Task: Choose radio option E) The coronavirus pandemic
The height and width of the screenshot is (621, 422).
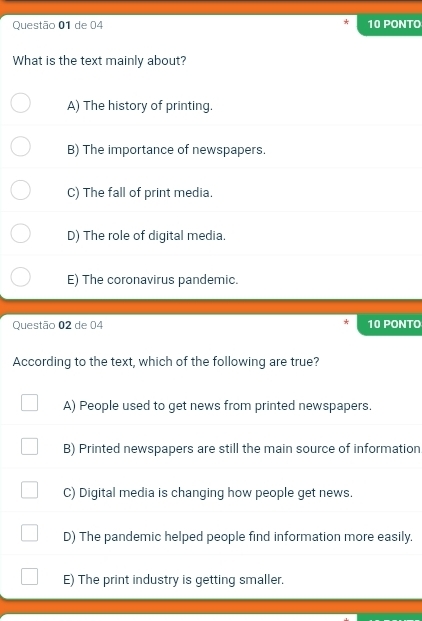Action: click(20, 276)
